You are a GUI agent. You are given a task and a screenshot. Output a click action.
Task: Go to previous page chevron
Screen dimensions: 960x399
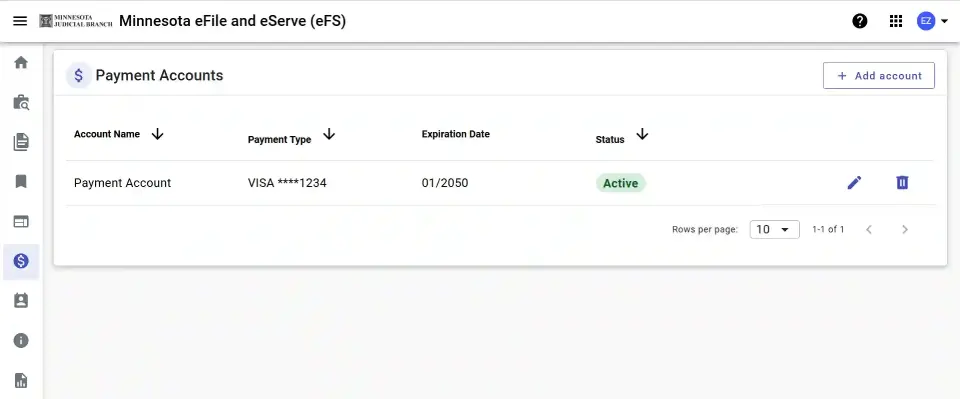[868, 229]
